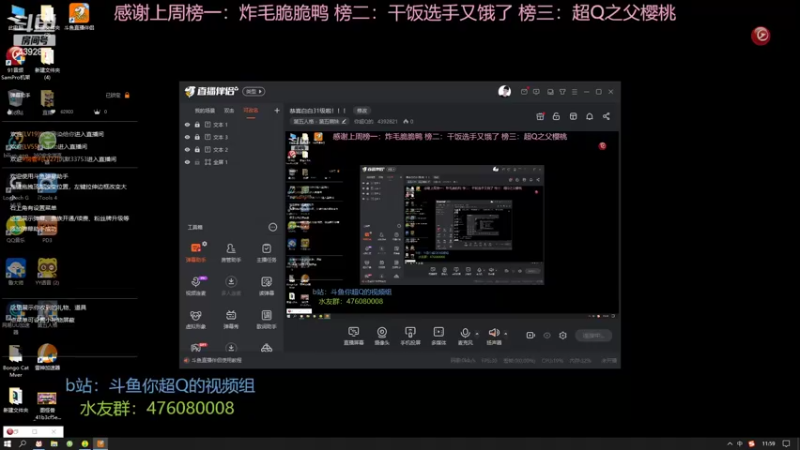Select the 全屏 1 layer row
The image size is (800, 450).
click(232, 162)
